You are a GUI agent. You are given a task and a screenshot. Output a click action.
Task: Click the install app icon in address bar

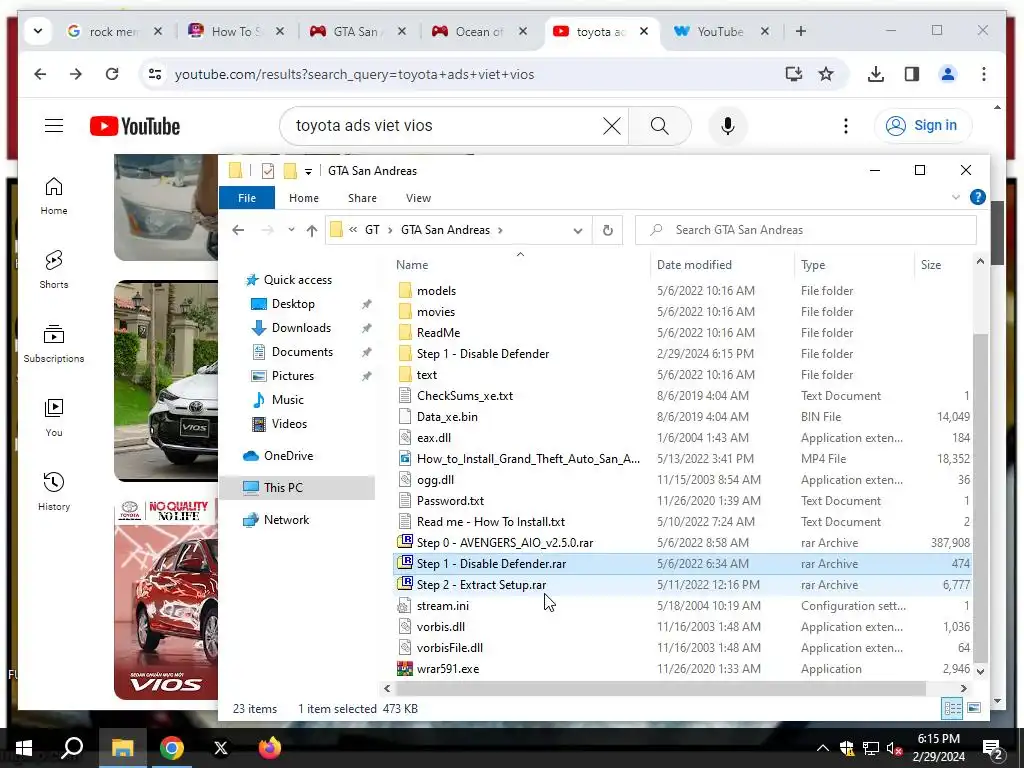[x=793, y=74]
